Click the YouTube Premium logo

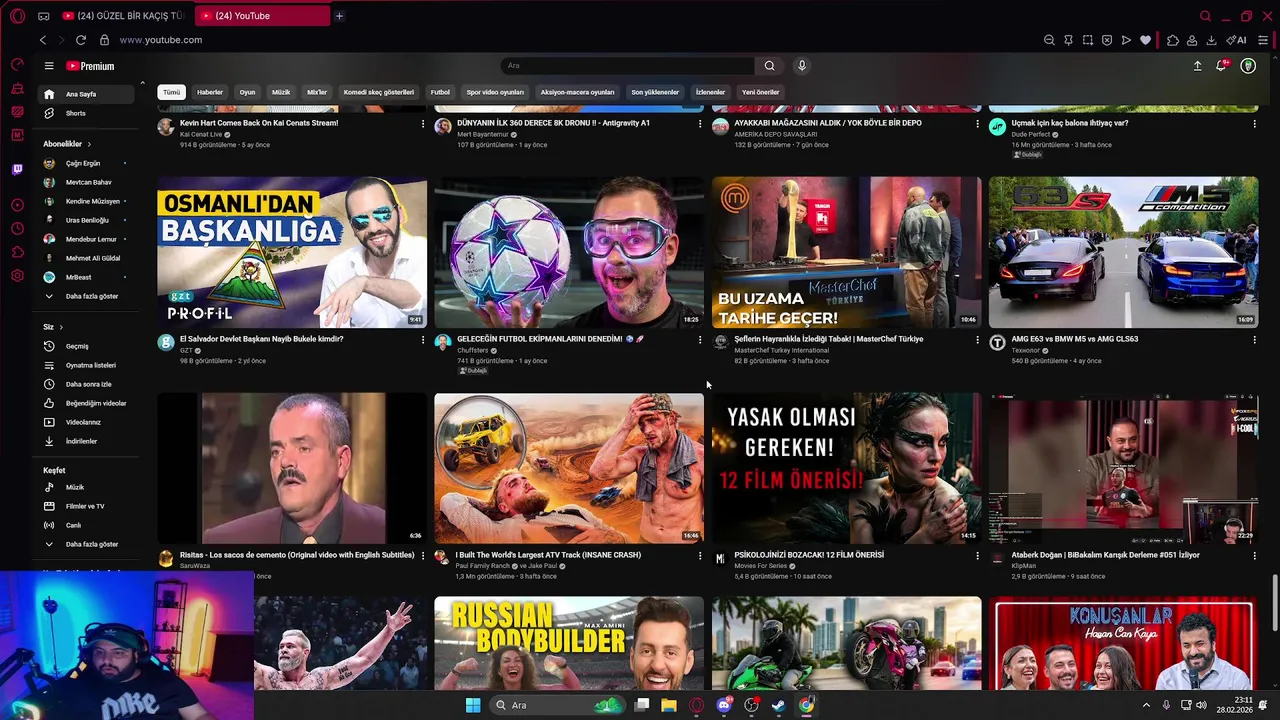[90, 66]
